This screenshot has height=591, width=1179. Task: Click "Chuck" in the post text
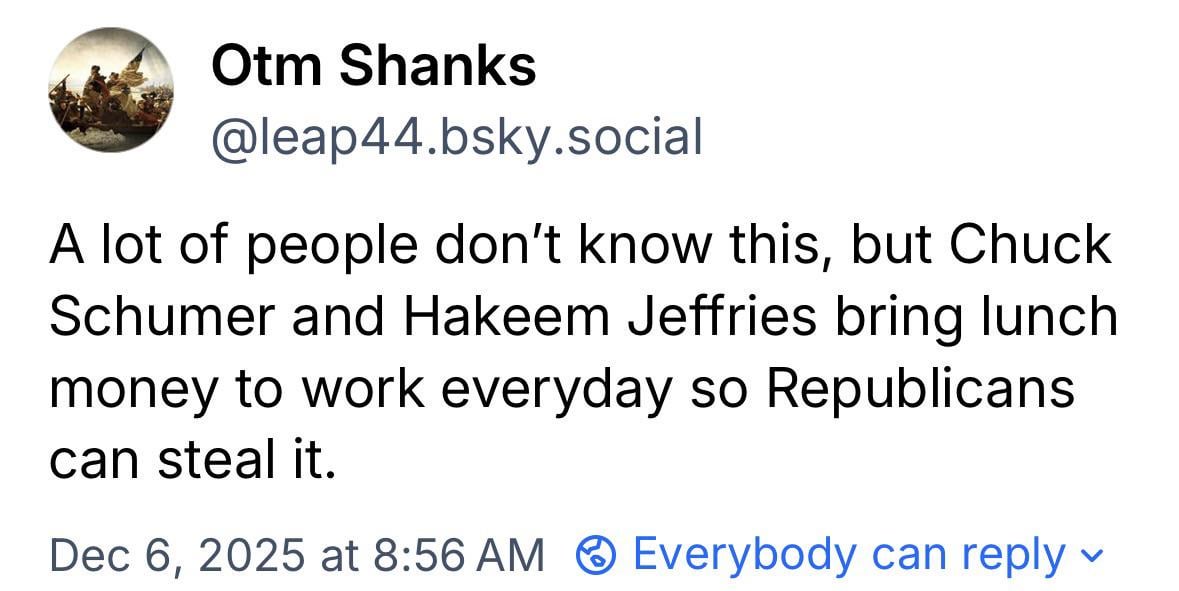coord(1030,246)
